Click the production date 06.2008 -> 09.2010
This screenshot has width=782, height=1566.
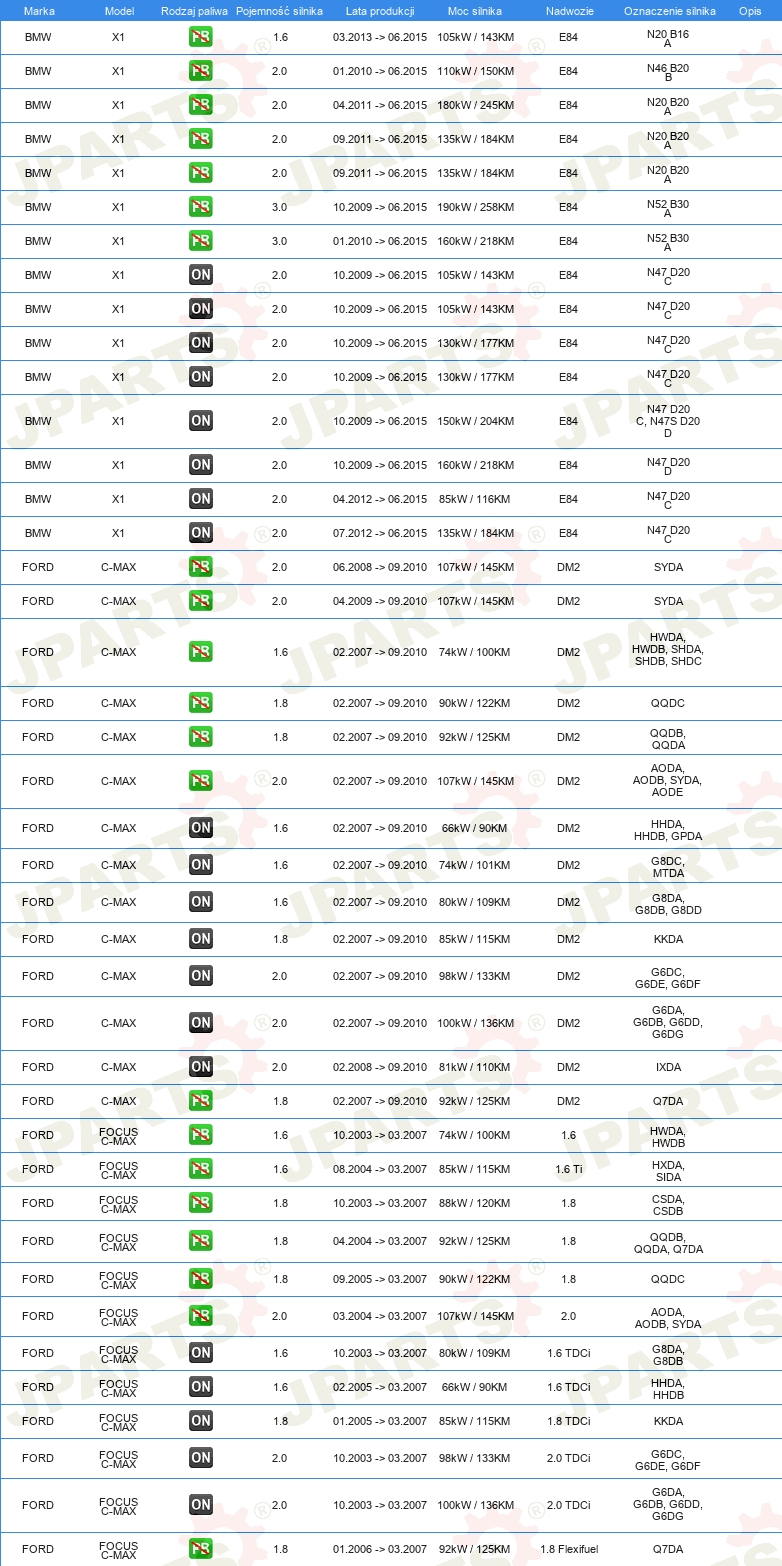[380, 567]
